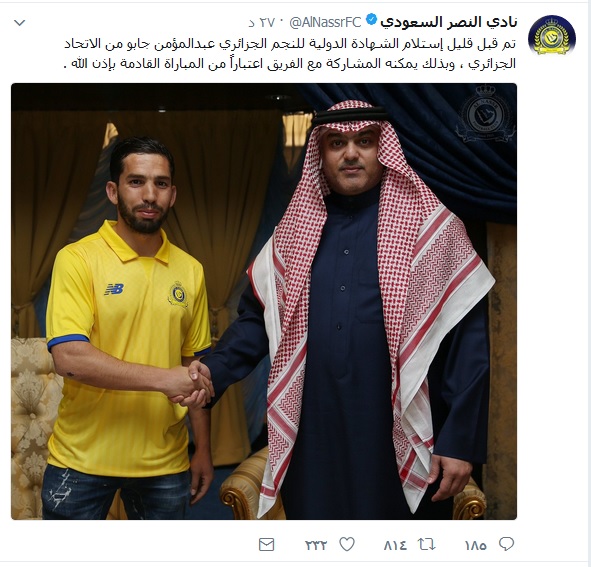The width and height of the screenshot is (591, 567).
Task: Retweet this Al Nassr post
Action: tap(426, 544)
